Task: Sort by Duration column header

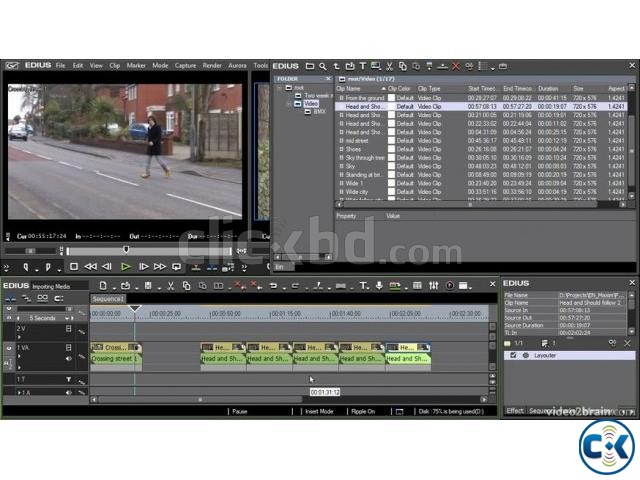Action: pos(548,89)
